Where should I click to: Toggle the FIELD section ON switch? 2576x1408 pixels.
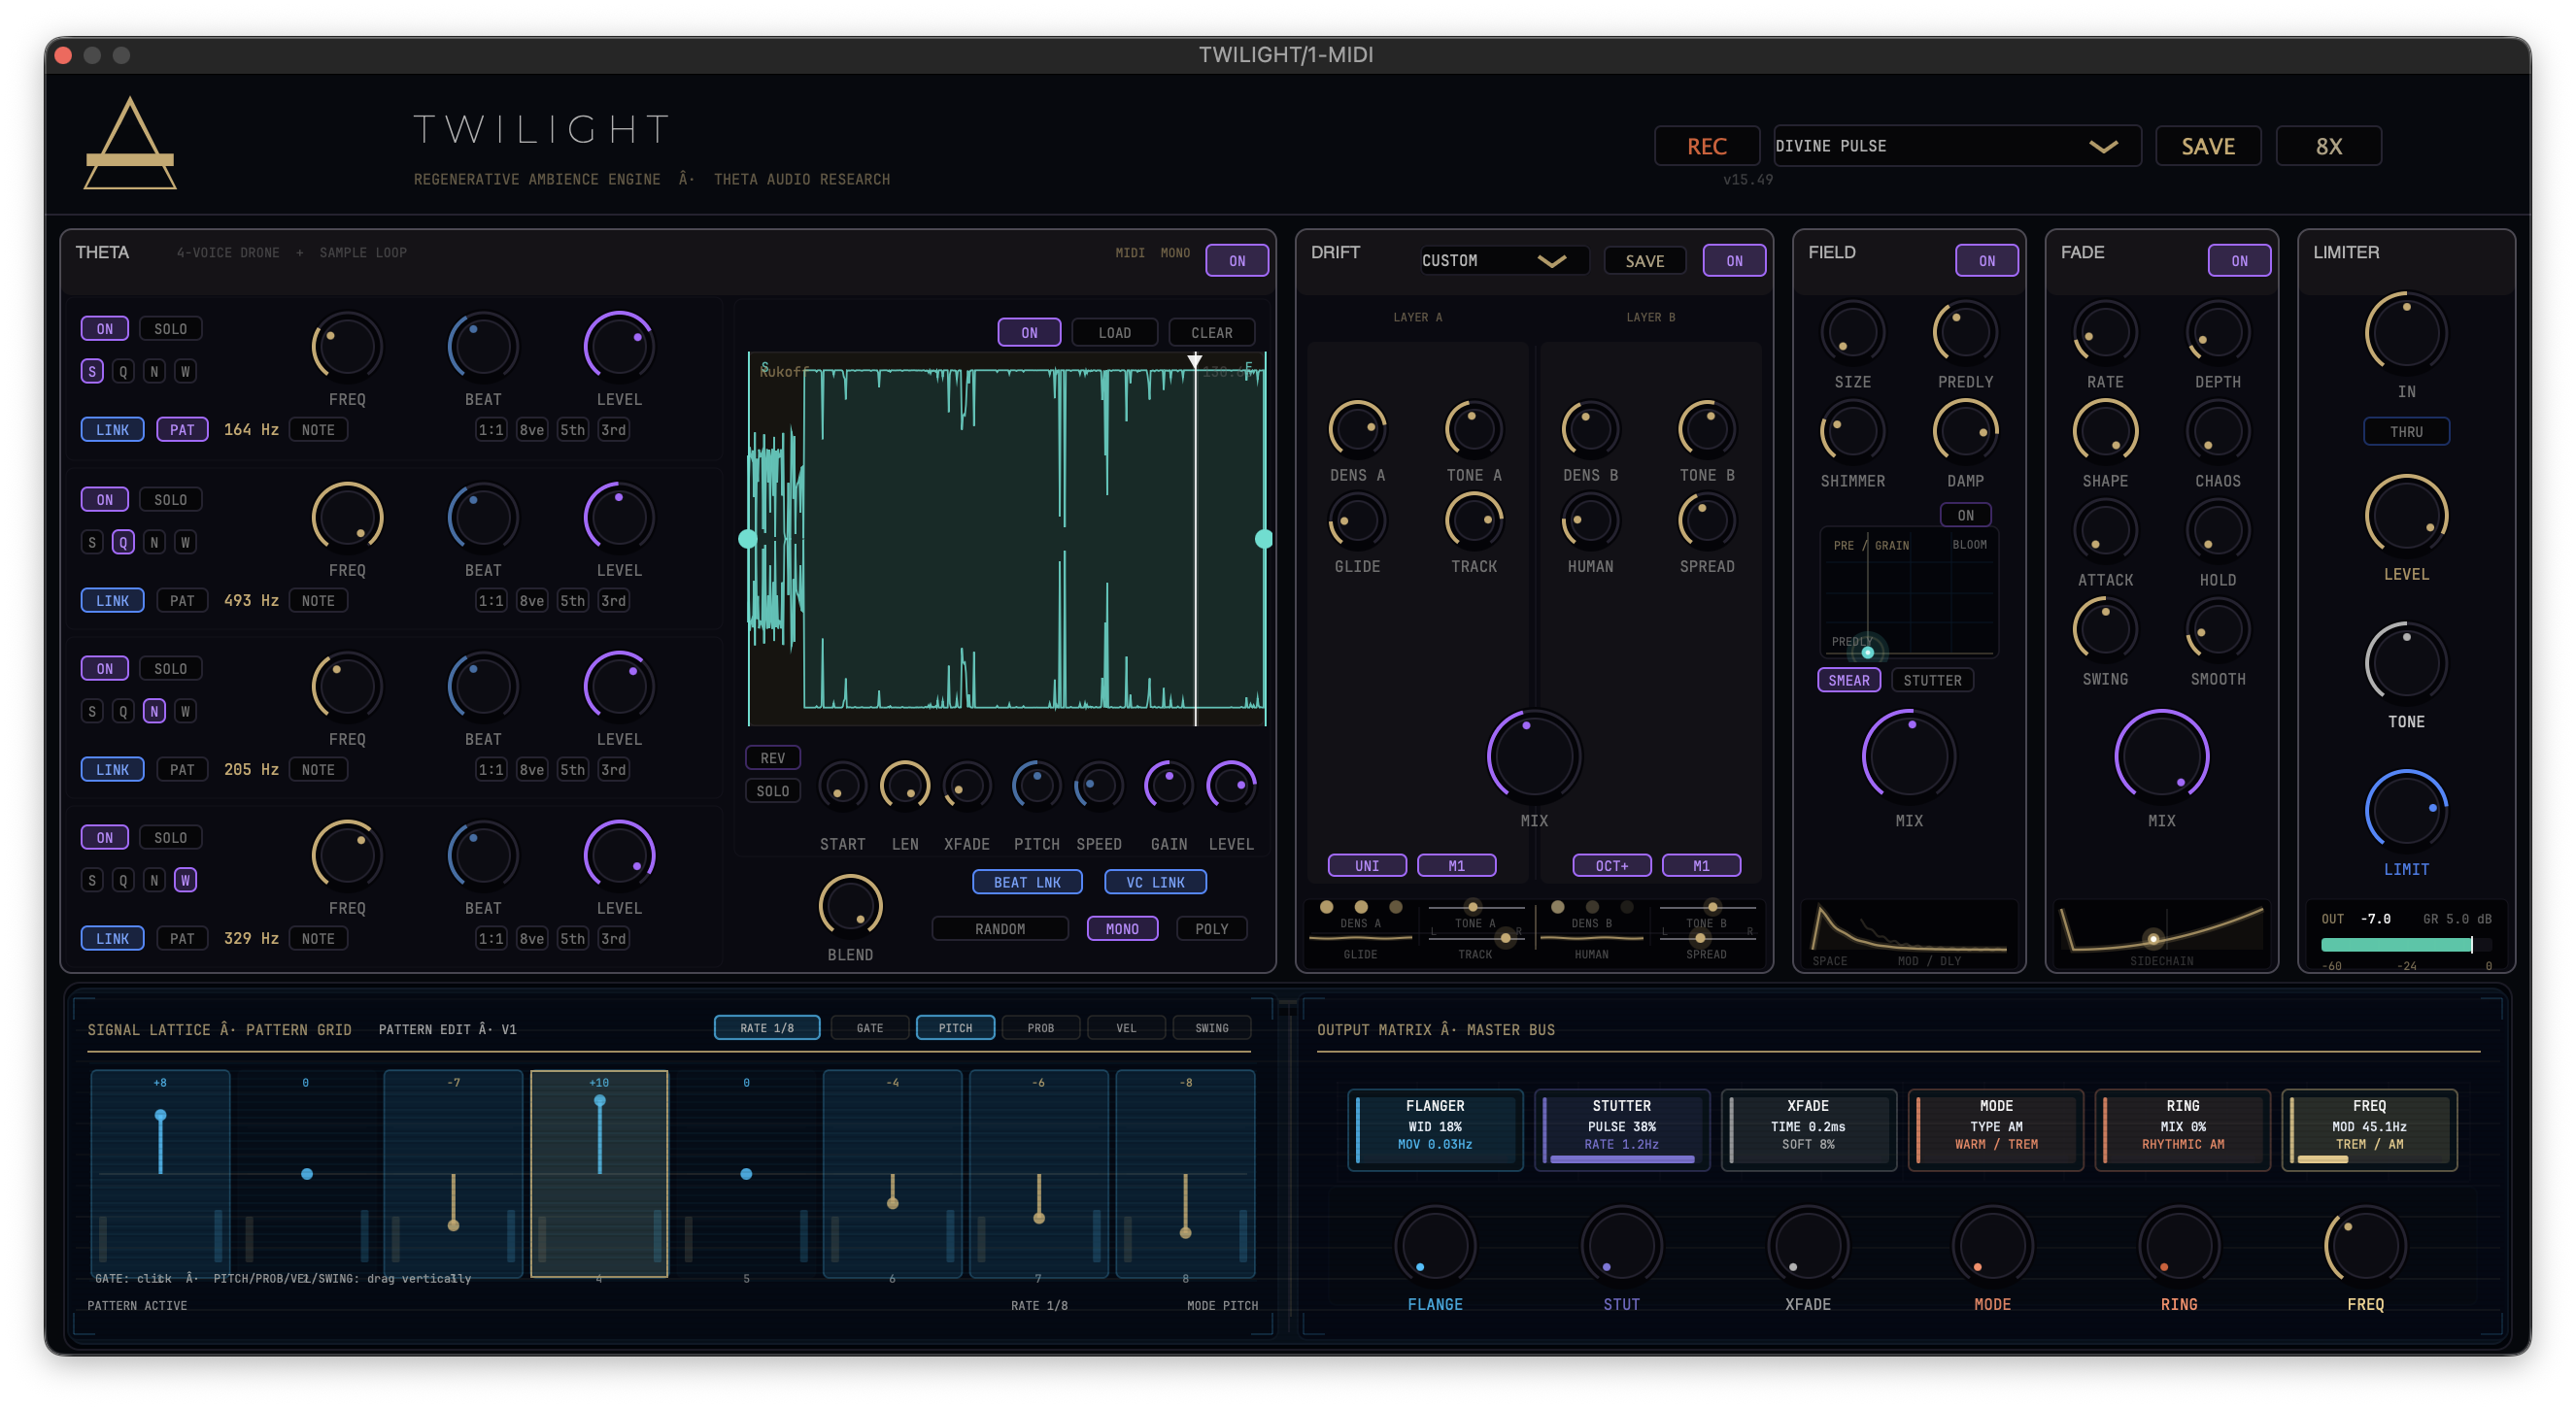[1986, 261]
